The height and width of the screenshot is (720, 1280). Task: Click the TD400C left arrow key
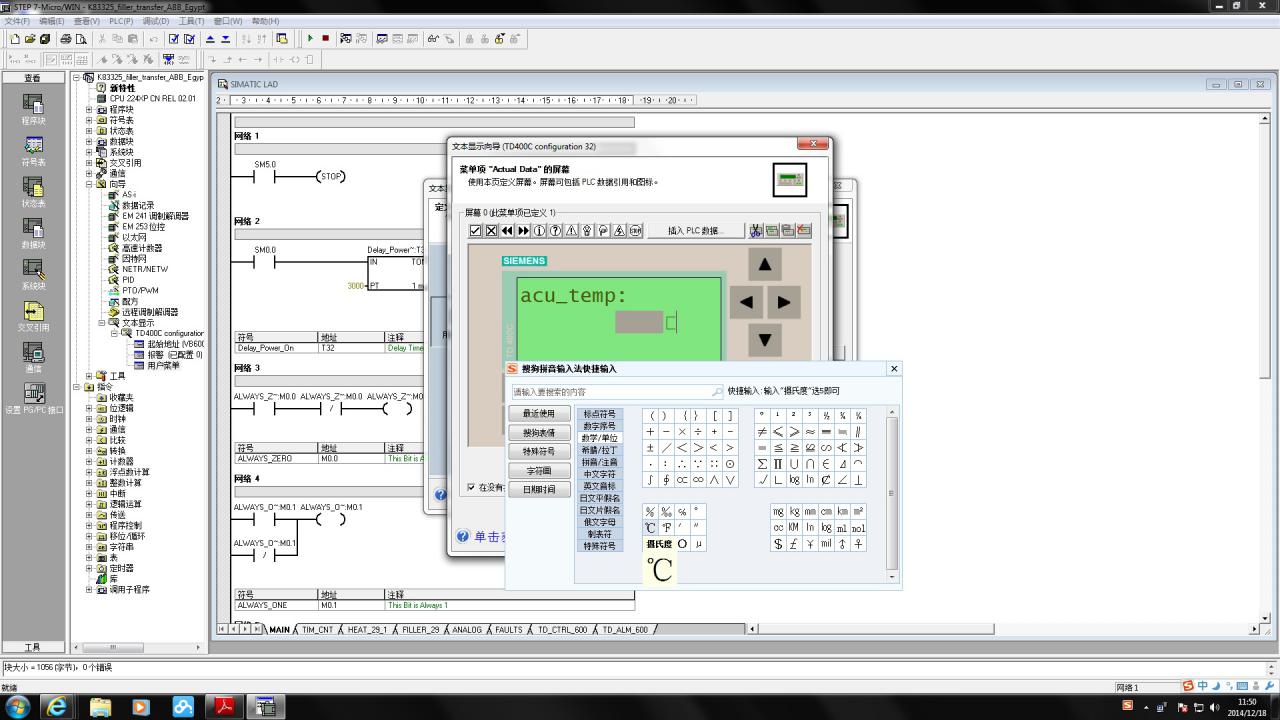746,302
